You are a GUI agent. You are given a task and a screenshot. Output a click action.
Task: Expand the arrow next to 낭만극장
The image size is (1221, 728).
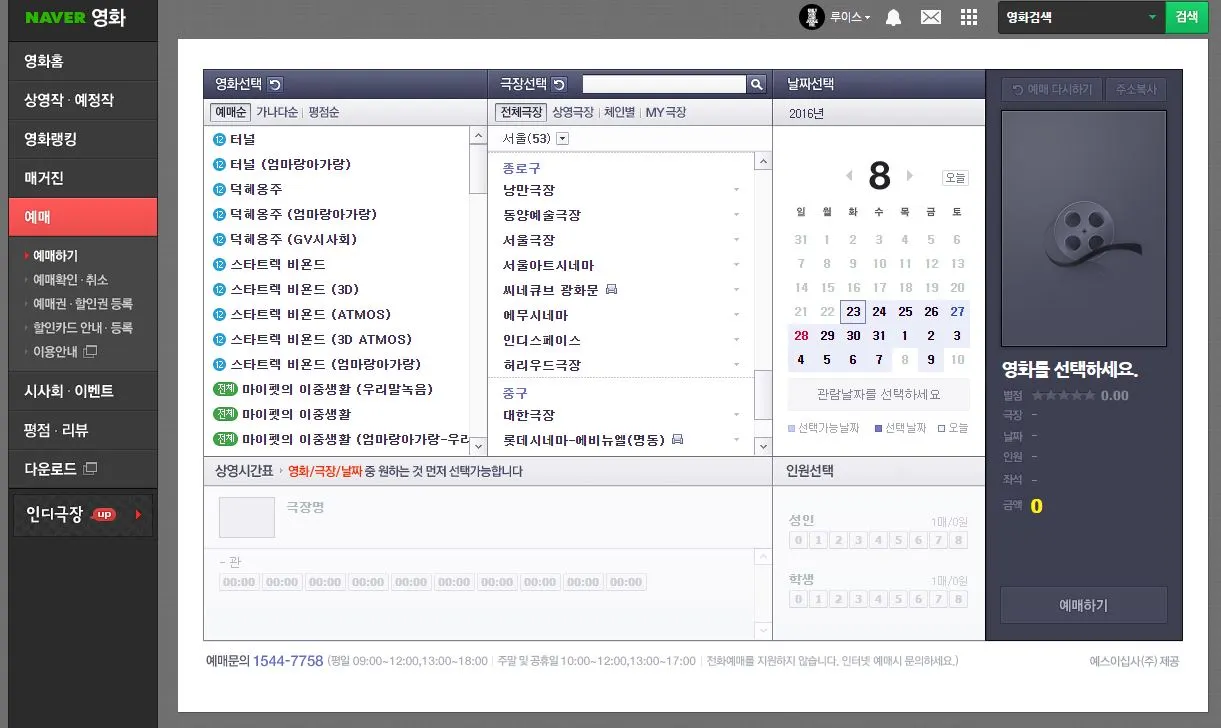pyautogui.click(x=737, y=190)
